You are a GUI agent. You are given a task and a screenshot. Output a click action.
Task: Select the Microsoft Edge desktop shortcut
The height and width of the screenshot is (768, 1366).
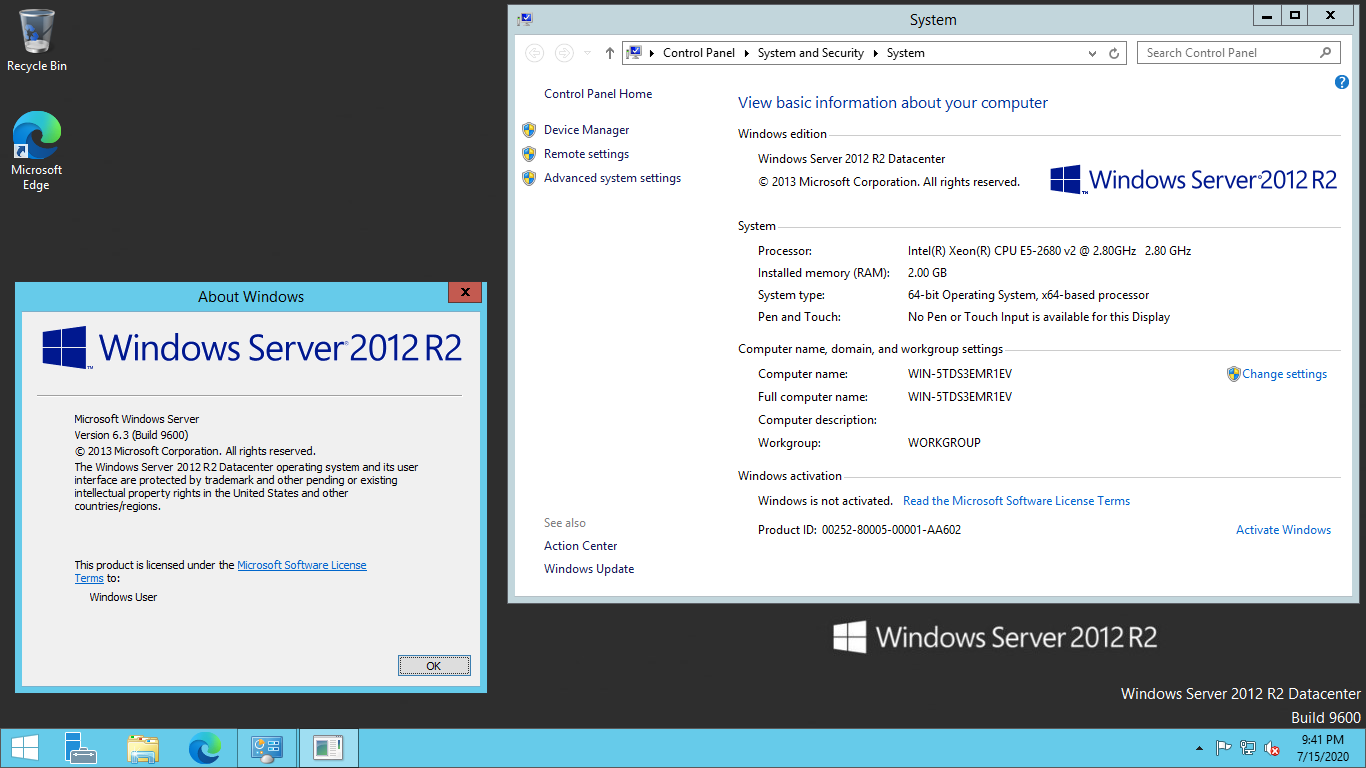[37, 151]
